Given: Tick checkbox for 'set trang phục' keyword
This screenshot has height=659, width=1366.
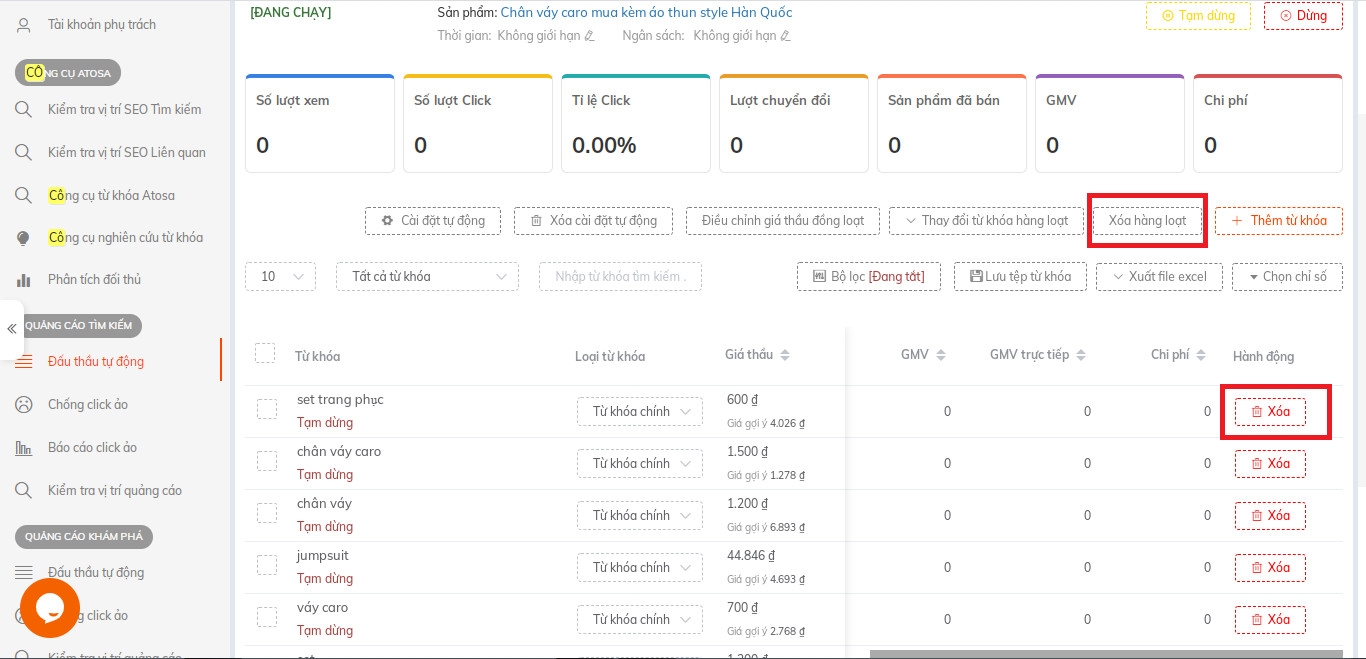Looking at the screenshot, I should click(266, 409).
